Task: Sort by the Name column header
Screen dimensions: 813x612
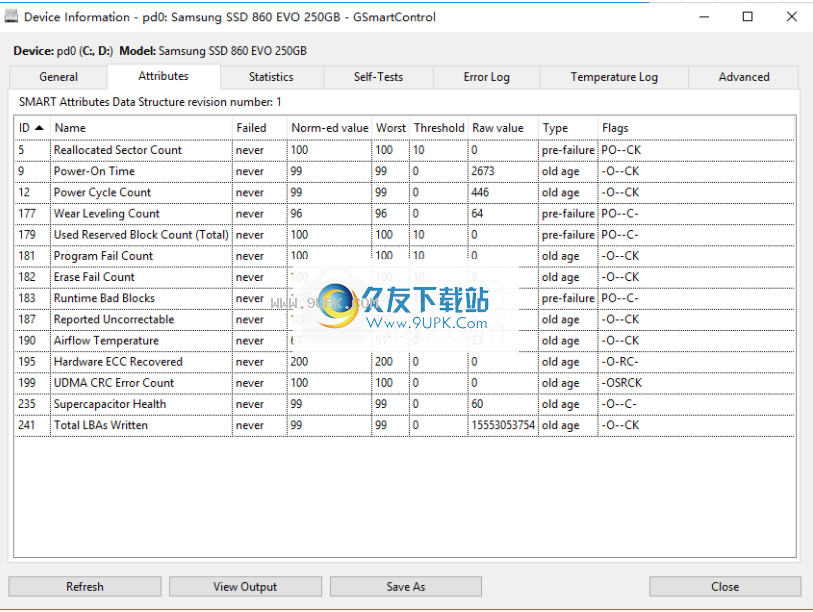Action: click(141, 128)
